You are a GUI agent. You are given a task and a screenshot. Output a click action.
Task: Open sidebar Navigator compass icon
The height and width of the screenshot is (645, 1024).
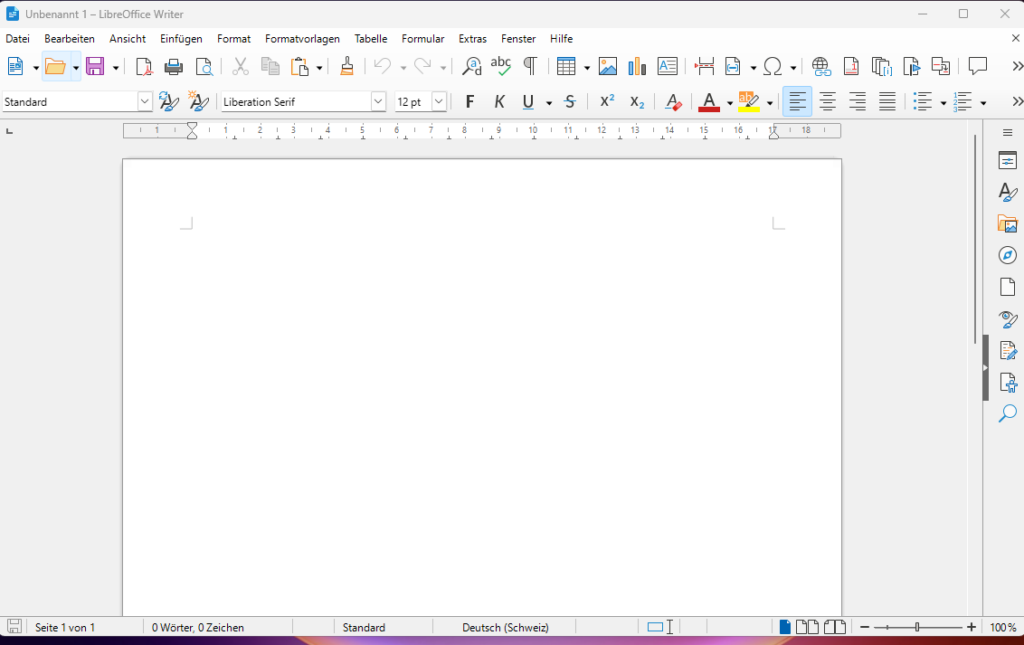pyautogui.click(x=1008, y=255)
